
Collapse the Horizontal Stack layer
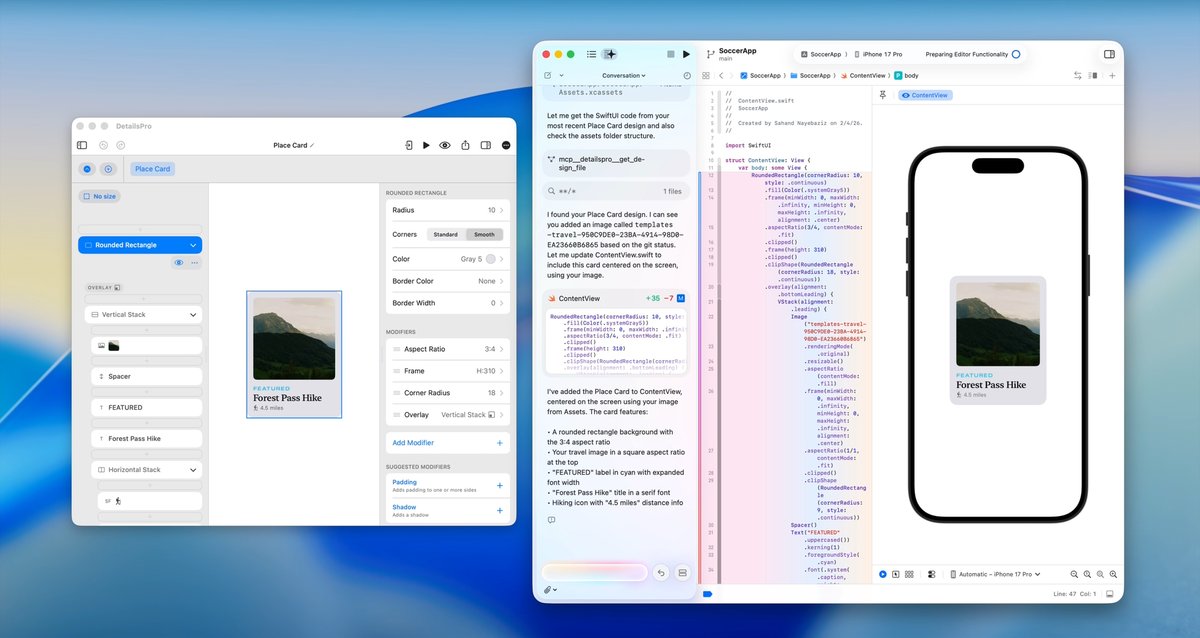(x=193, y=470)
